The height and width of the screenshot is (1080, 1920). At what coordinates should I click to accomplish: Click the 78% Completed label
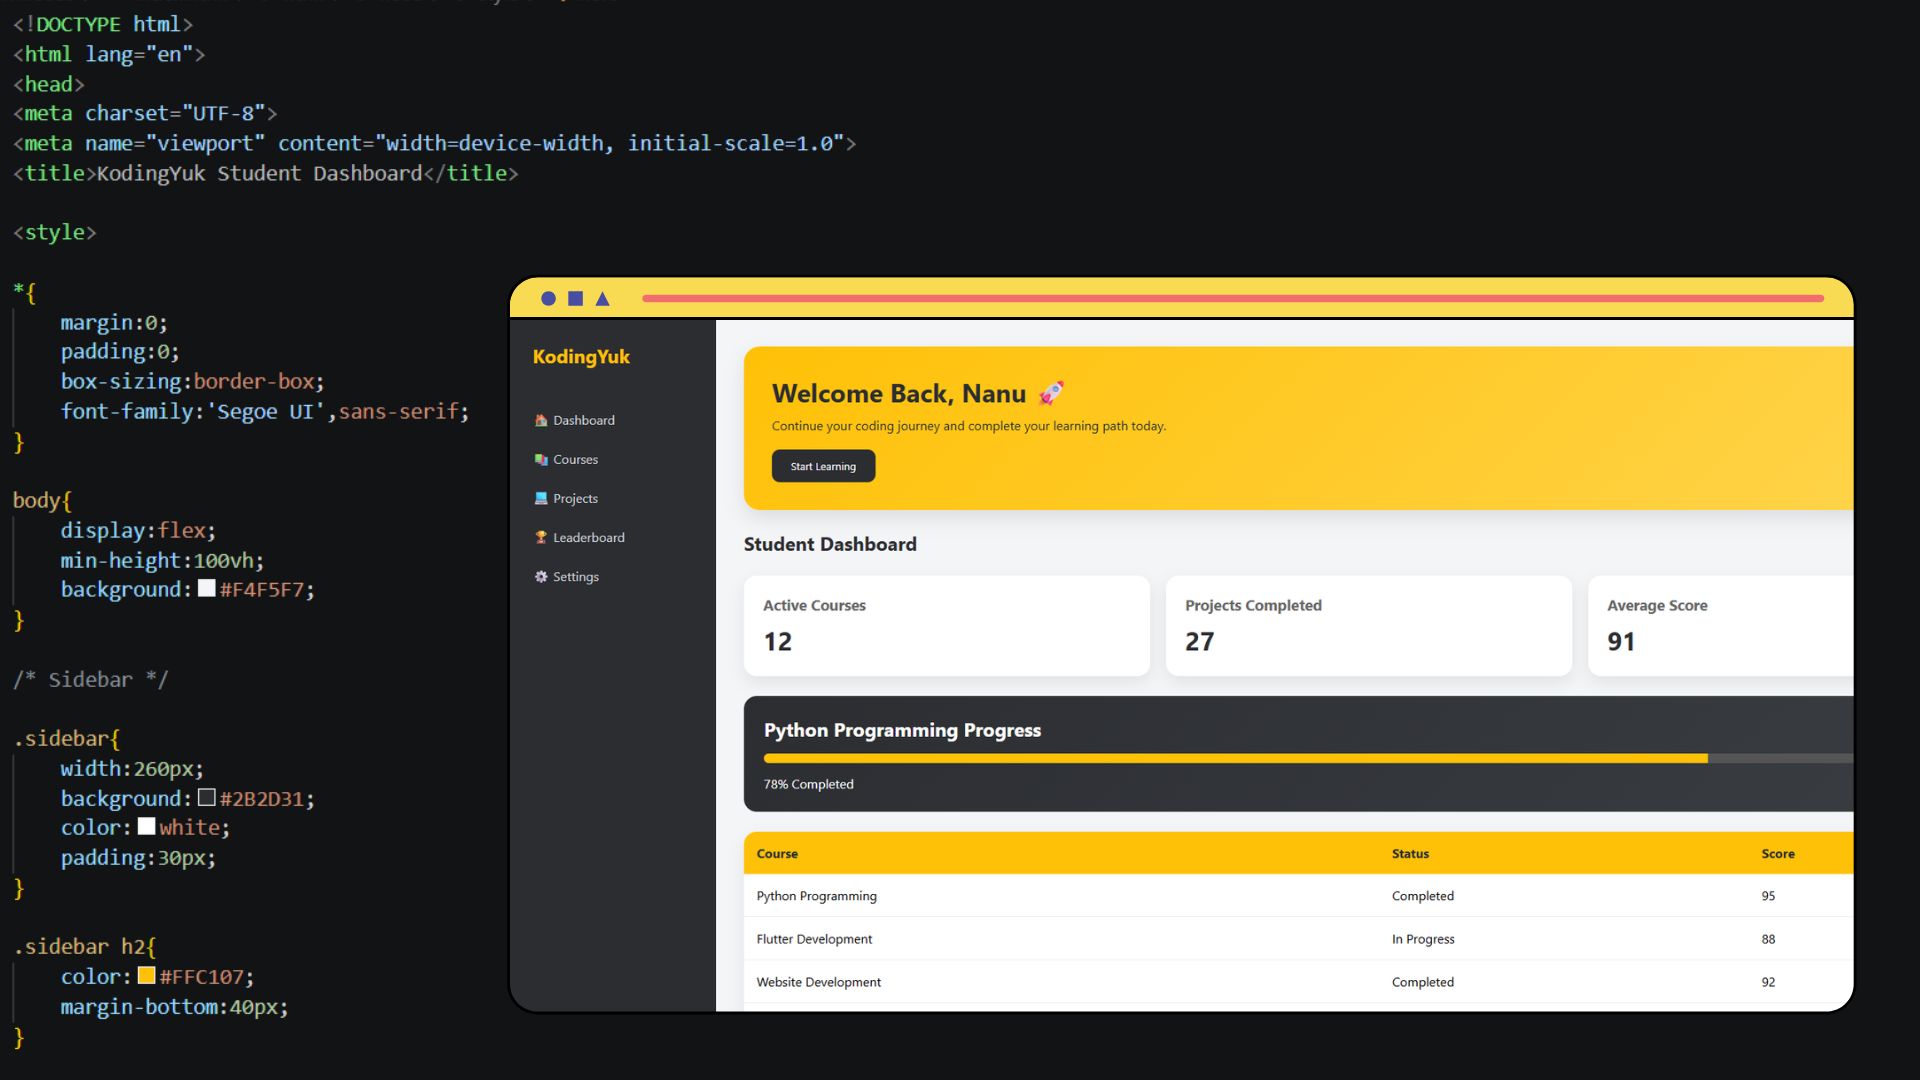click(808, 784)
